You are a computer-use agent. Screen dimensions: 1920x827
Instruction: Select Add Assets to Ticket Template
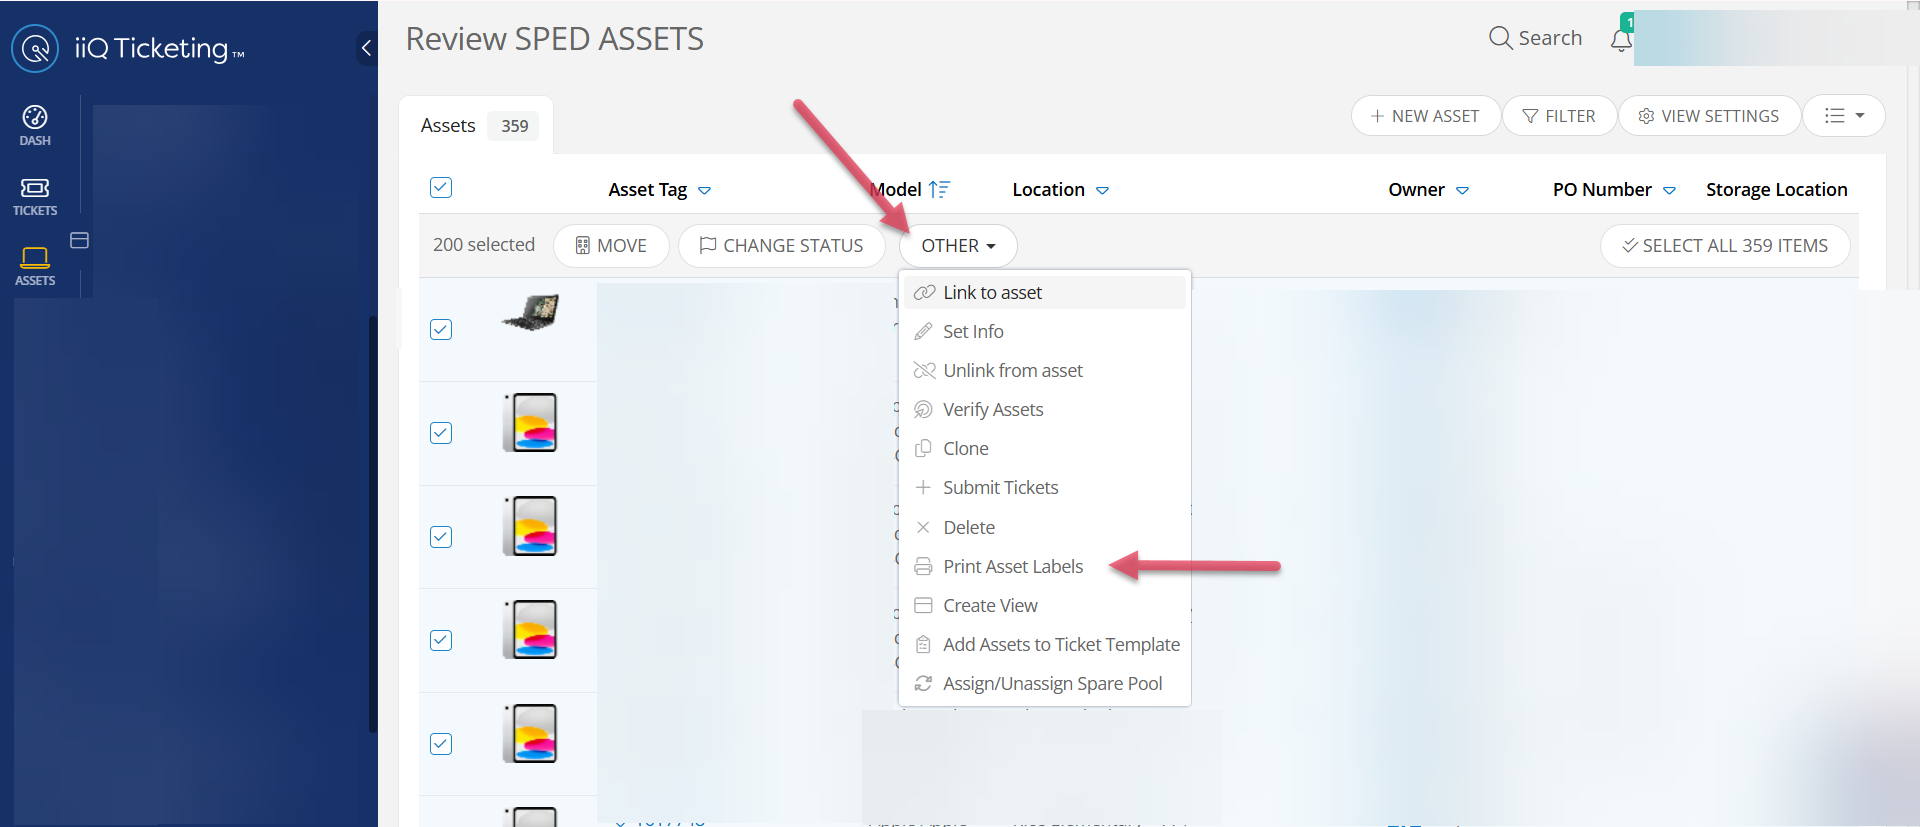click(x=1045, y=644)
